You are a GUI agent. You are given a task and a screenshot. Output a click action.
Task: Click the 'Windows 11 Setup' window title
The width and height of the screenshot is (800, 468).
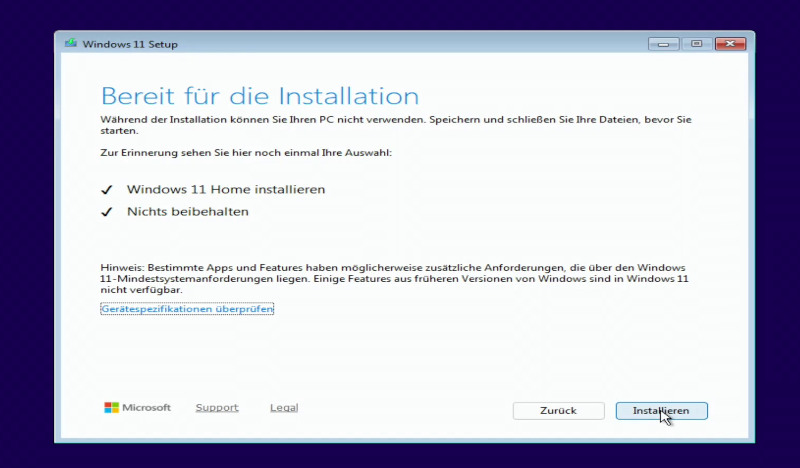(x=130, y=44)
